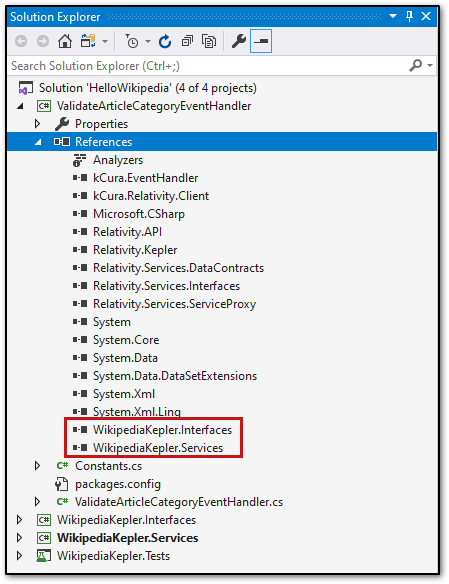
Task: Toggle the auto-hide pin
Action: coord(410,16)
